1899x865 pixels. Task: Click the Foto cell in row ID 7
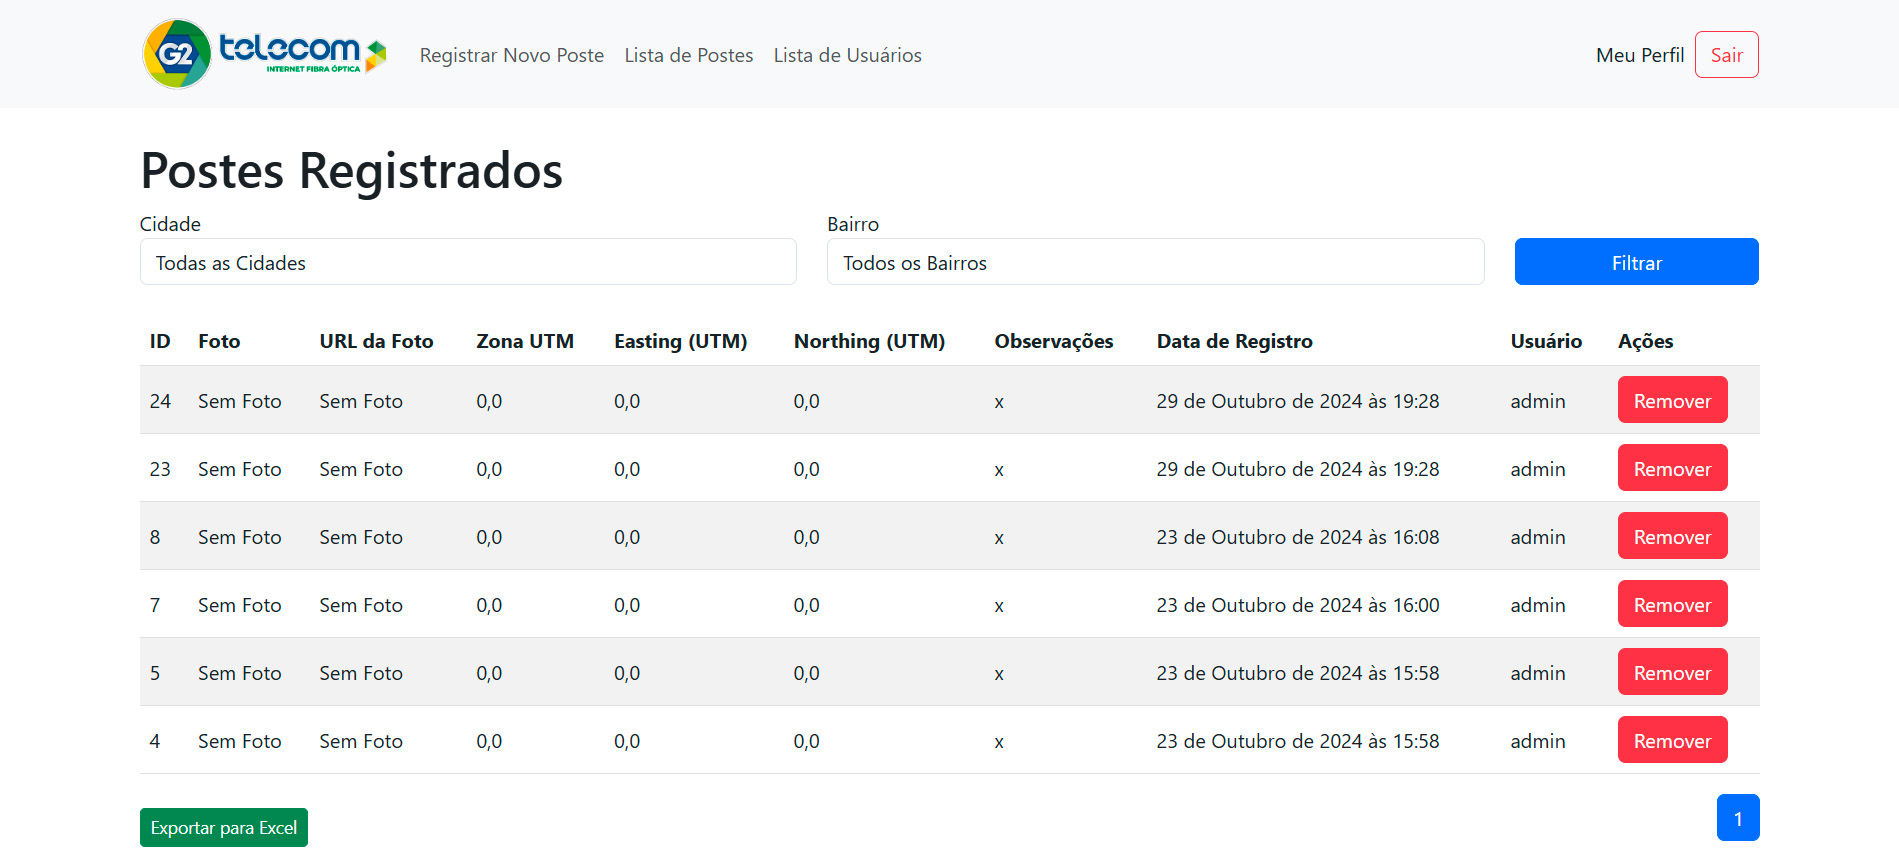pyautogui.click(x=240, y=605)
